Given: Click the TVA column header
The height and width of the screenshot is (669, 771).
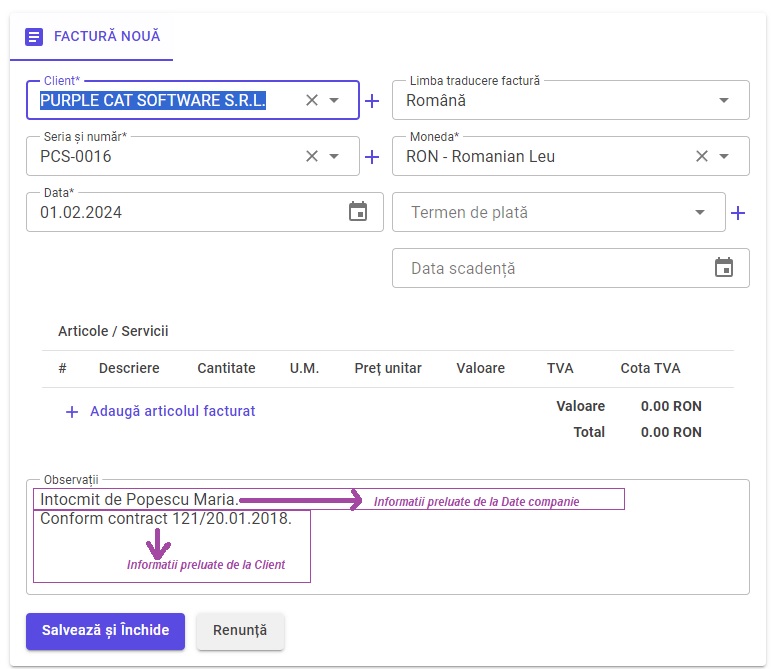Looking at the screenshot, I should 560,368.
